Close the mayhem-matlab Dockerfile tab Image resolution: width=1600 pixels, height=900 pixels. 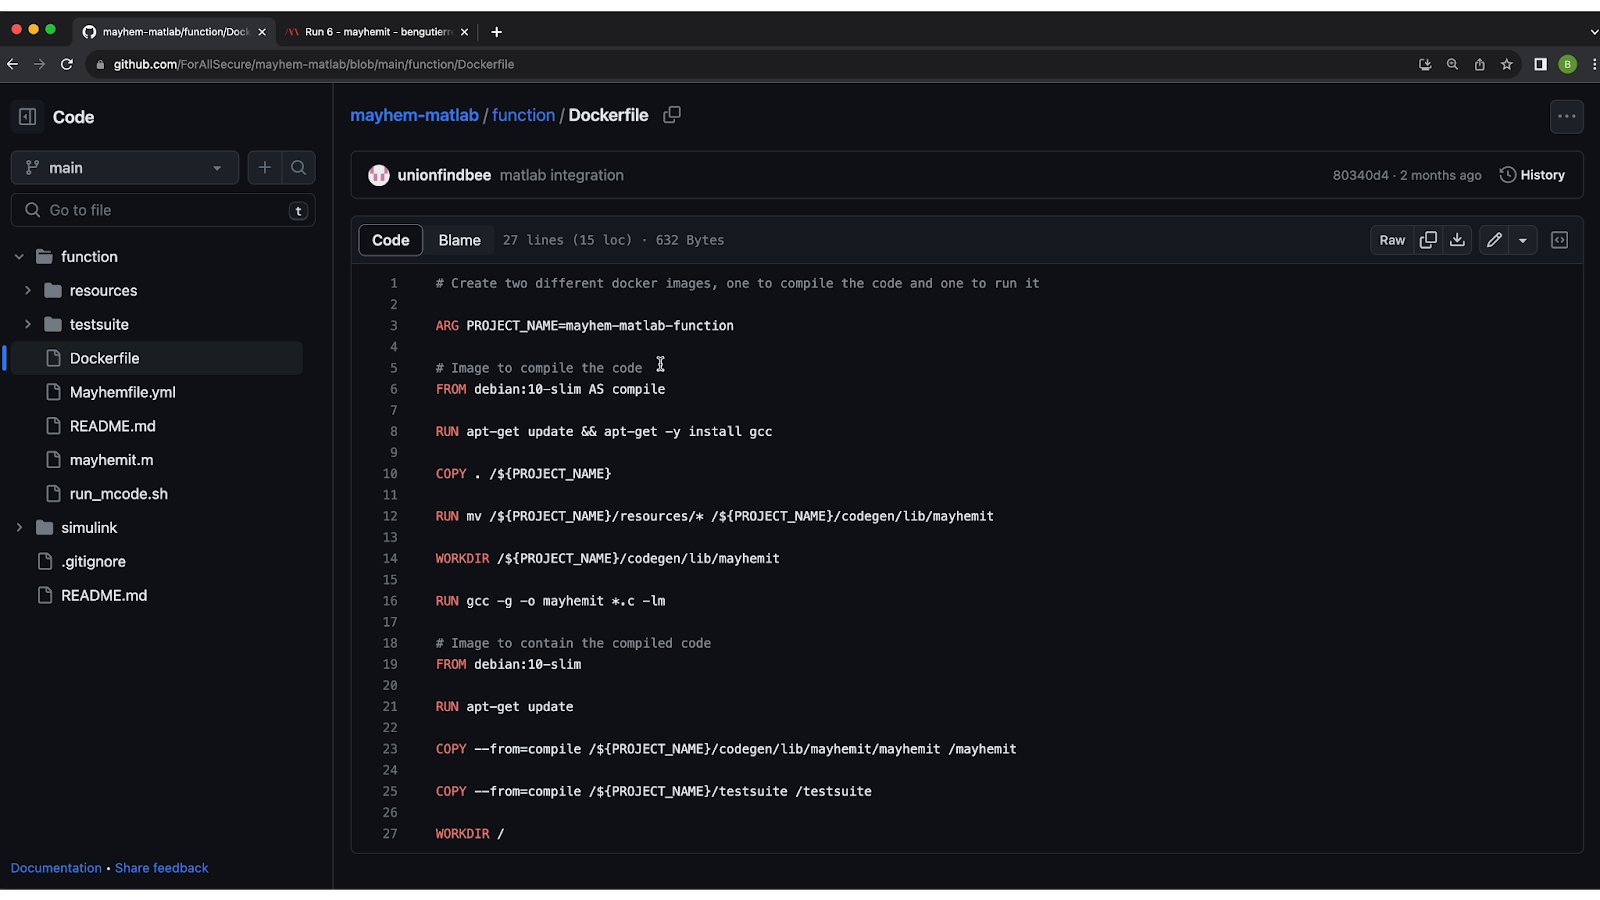pos(262,32)
